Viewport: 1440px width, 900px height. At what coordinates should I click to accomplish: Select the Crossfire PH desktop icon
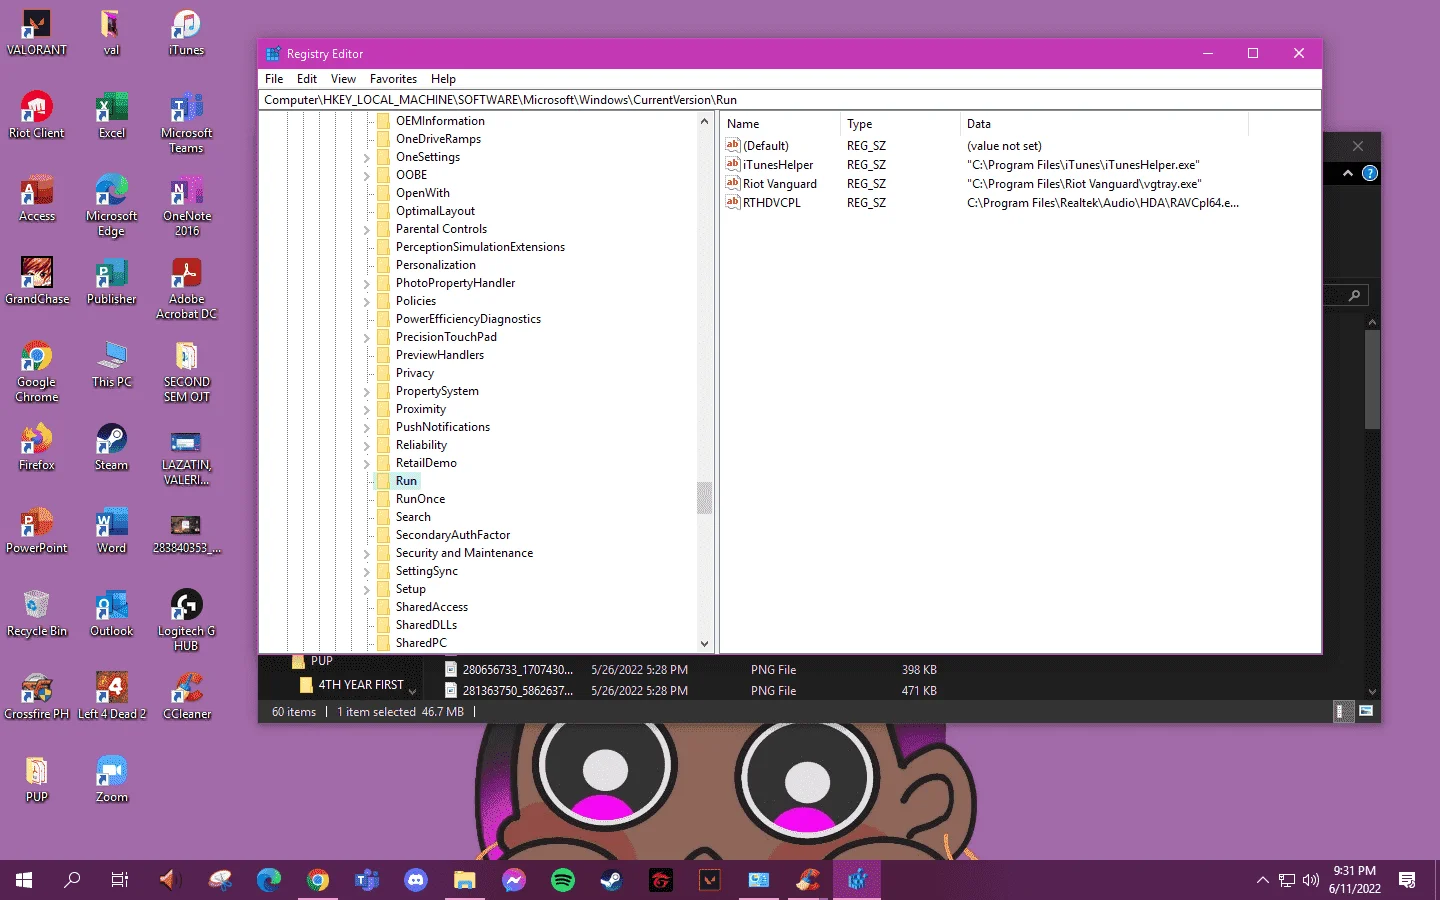[37, 696]
